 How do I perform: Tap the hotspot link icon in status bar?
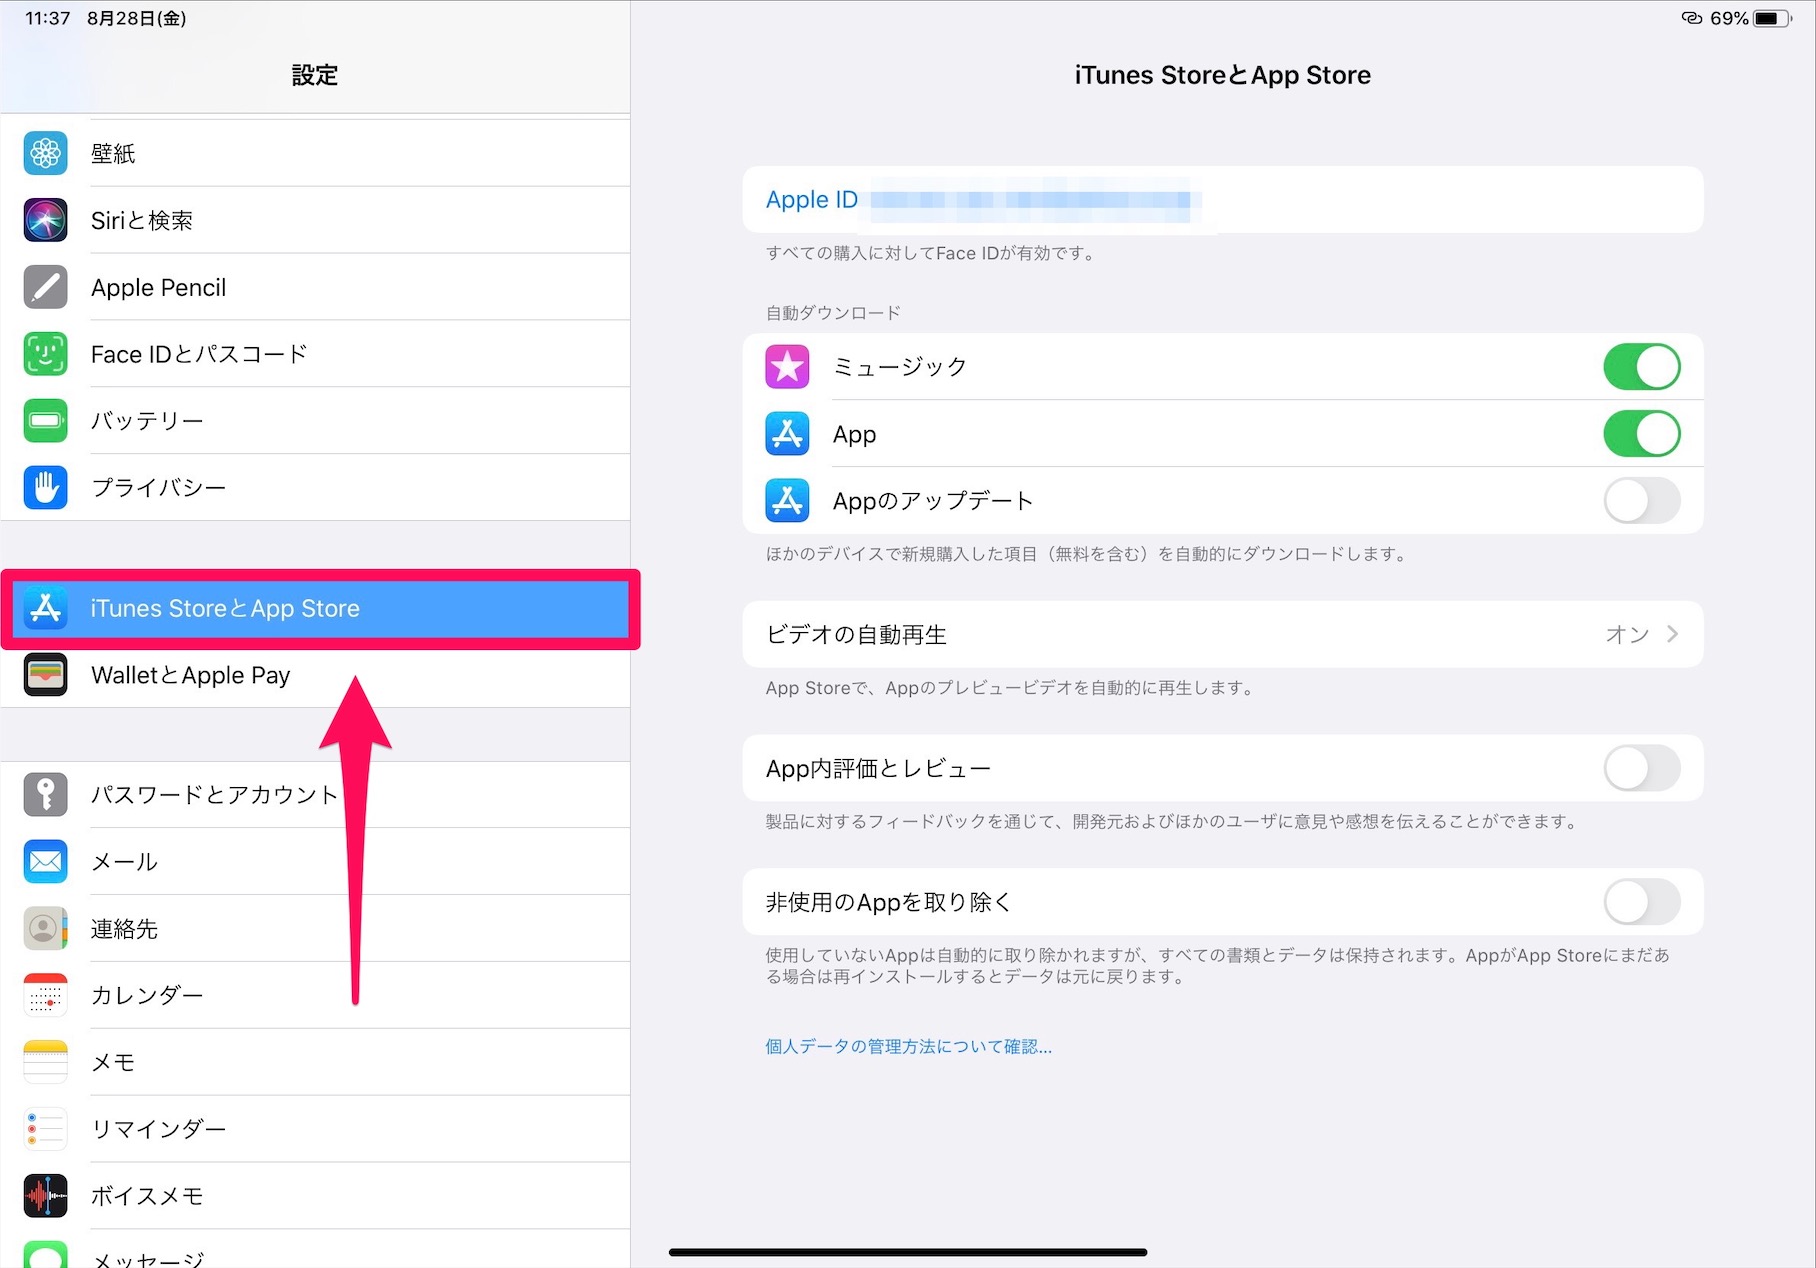[1691, 18]
